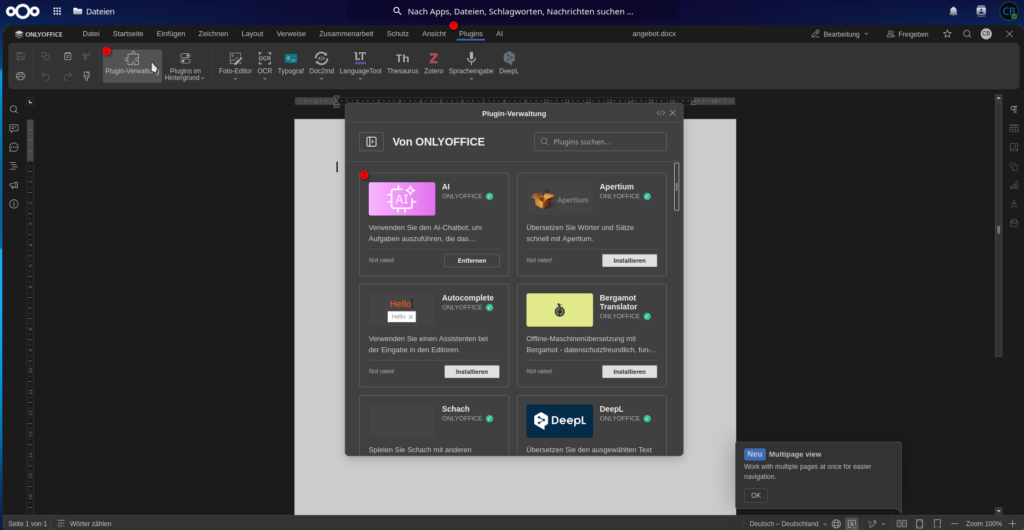Screen dimensions: 1024x530
Task: Click the paste clipboard icon
Action: [67, 56]
